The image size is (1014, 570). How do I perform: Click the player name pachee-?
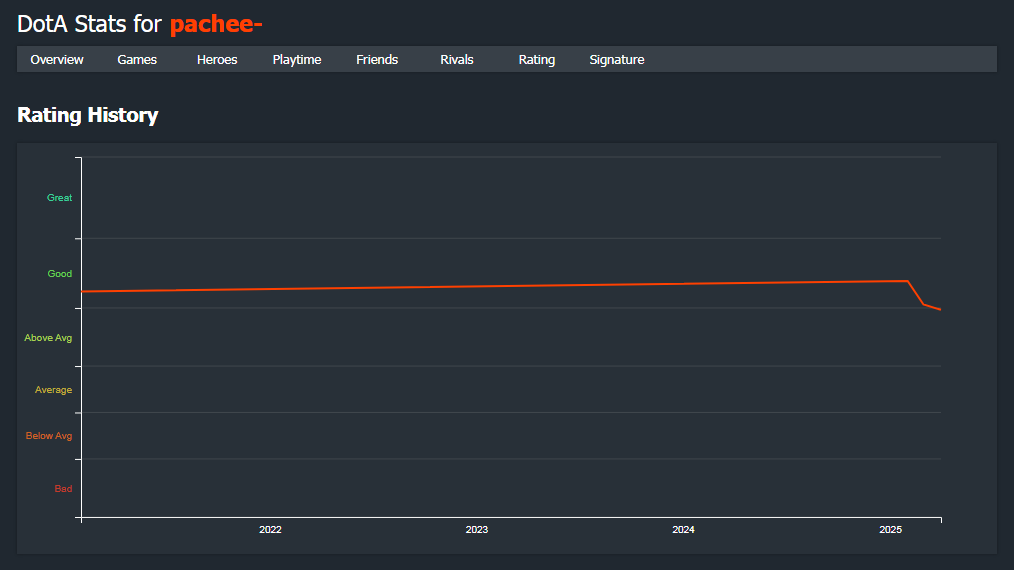pos(216,24)
